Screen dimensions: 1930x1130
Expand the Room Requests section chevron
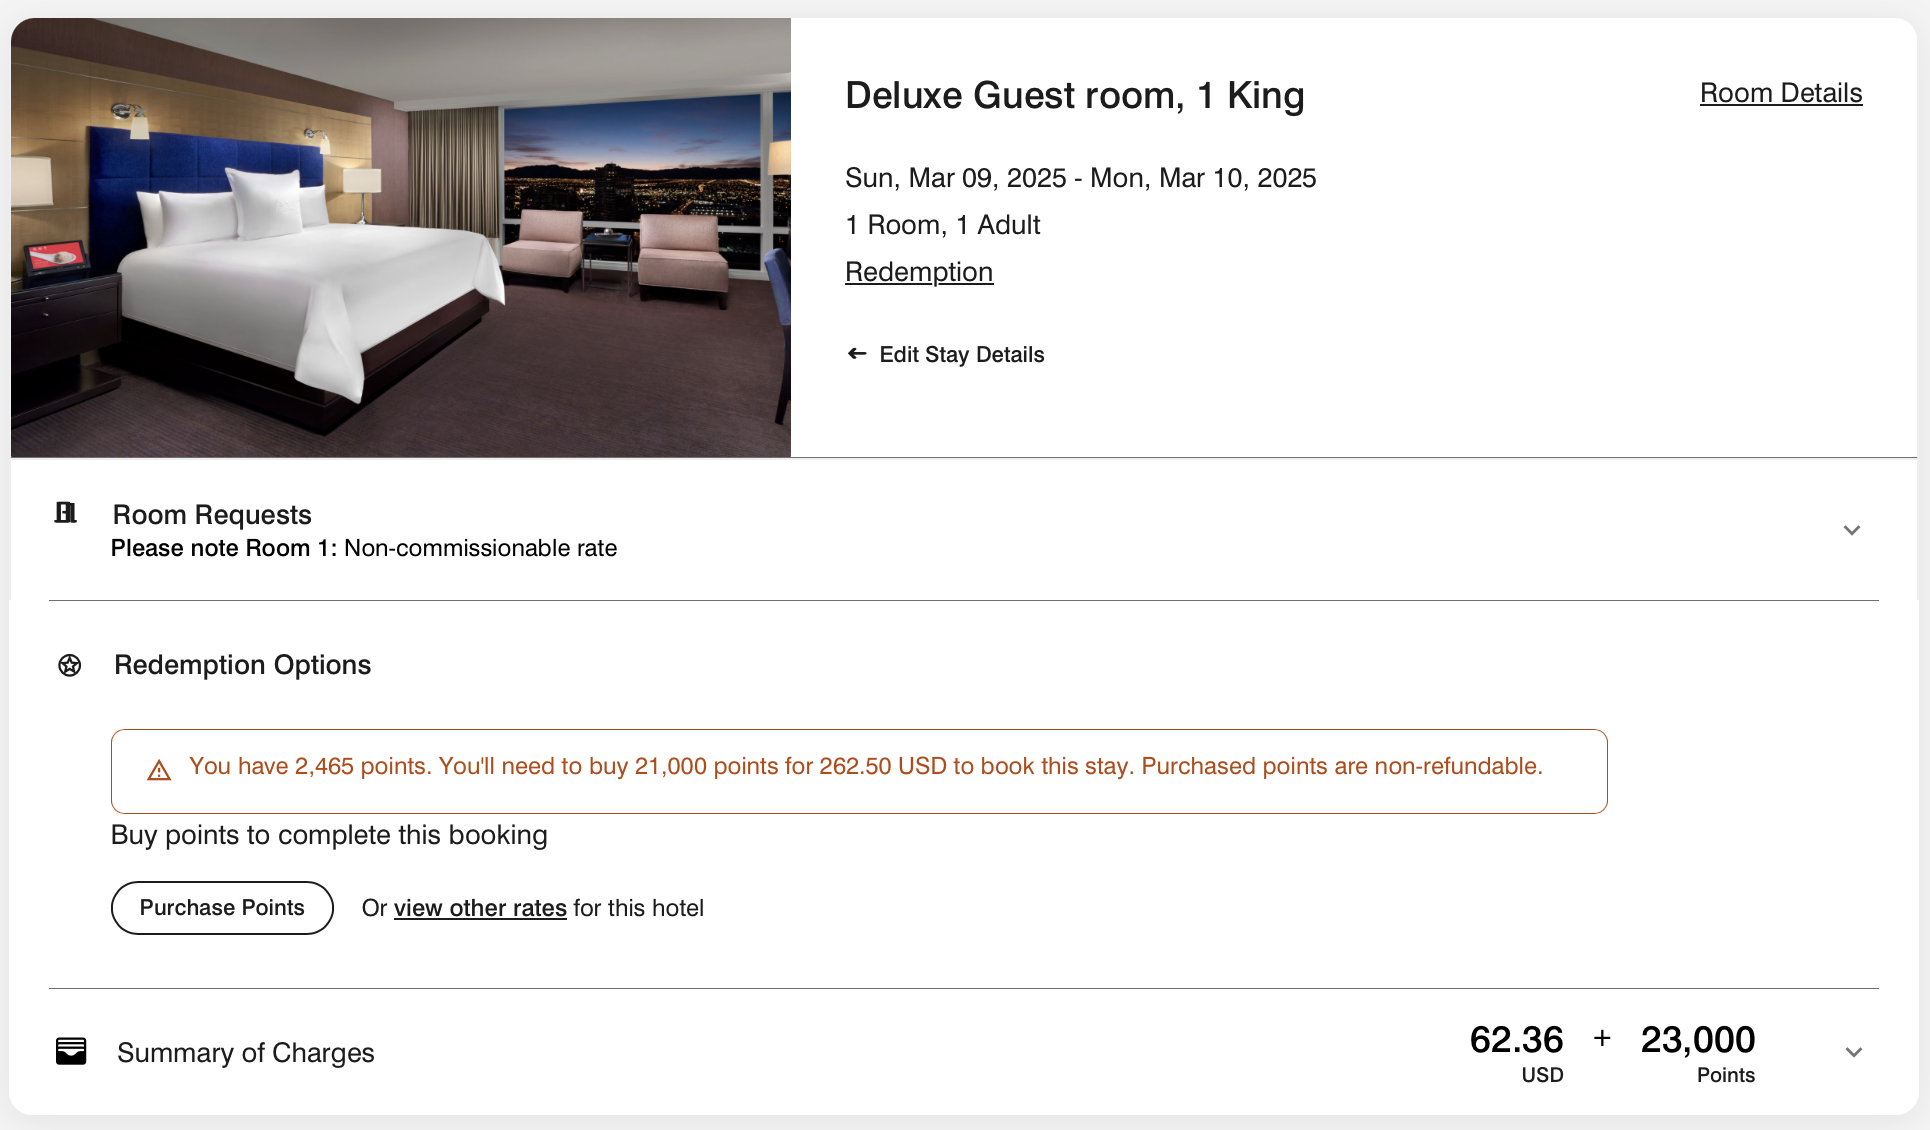point(1852,530)
